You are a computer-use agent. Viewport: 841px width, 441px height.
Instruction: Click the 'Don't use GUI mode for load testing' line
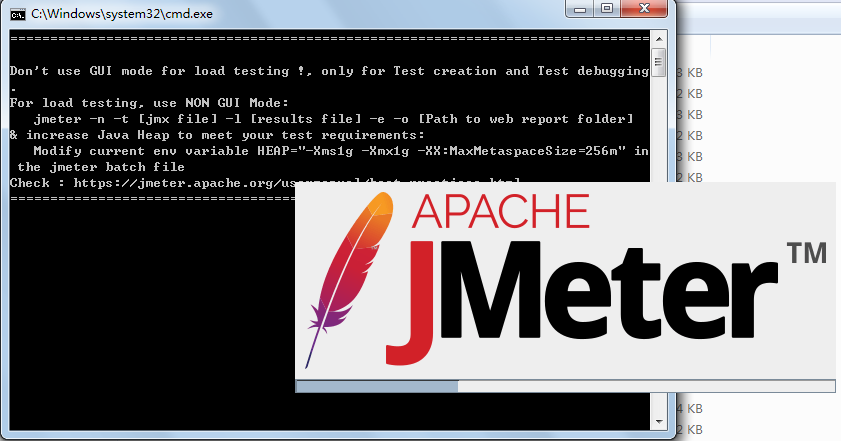click(x=329, y=71)
